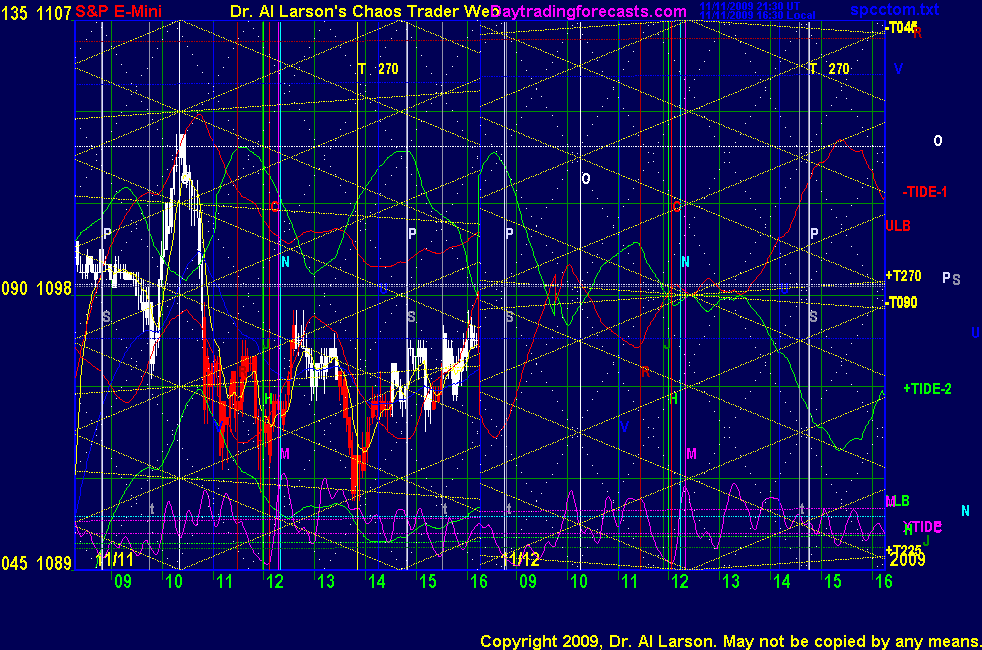Click the yellow '+T270' line label
This screenshot has height=650, width=982.
(903, 276)
